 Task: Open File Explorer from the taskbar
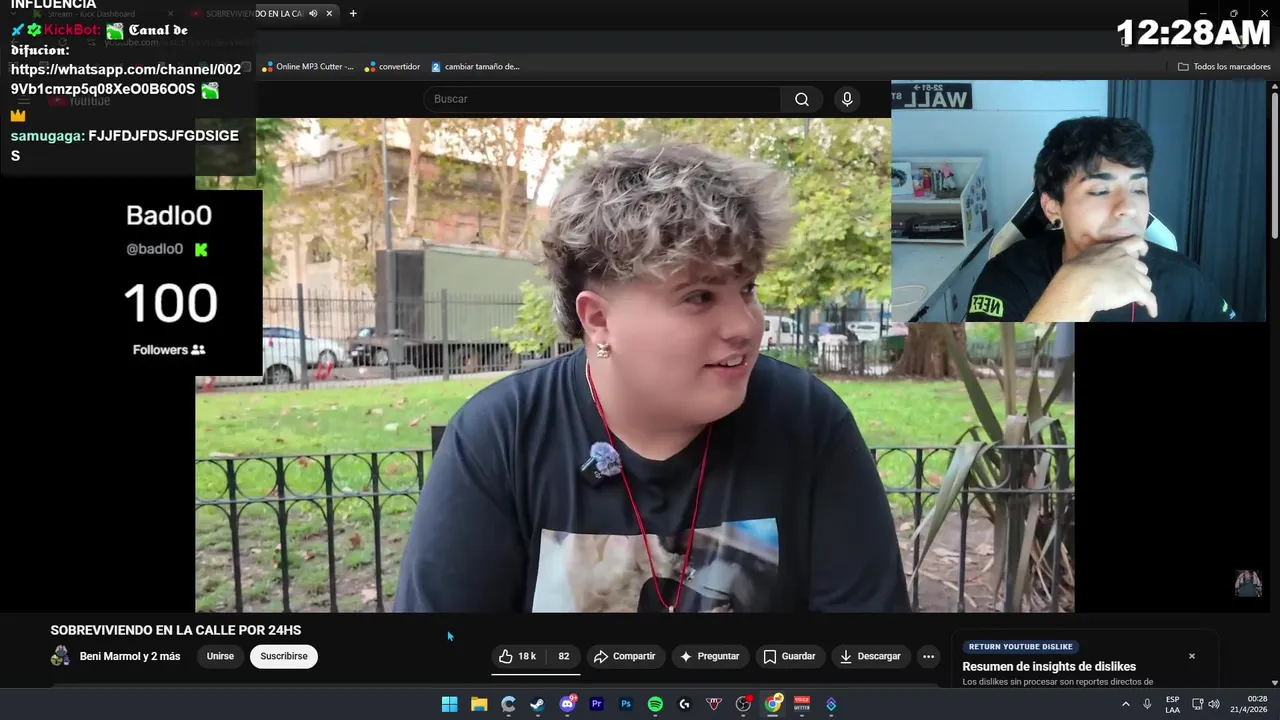(x=479, y=704)
